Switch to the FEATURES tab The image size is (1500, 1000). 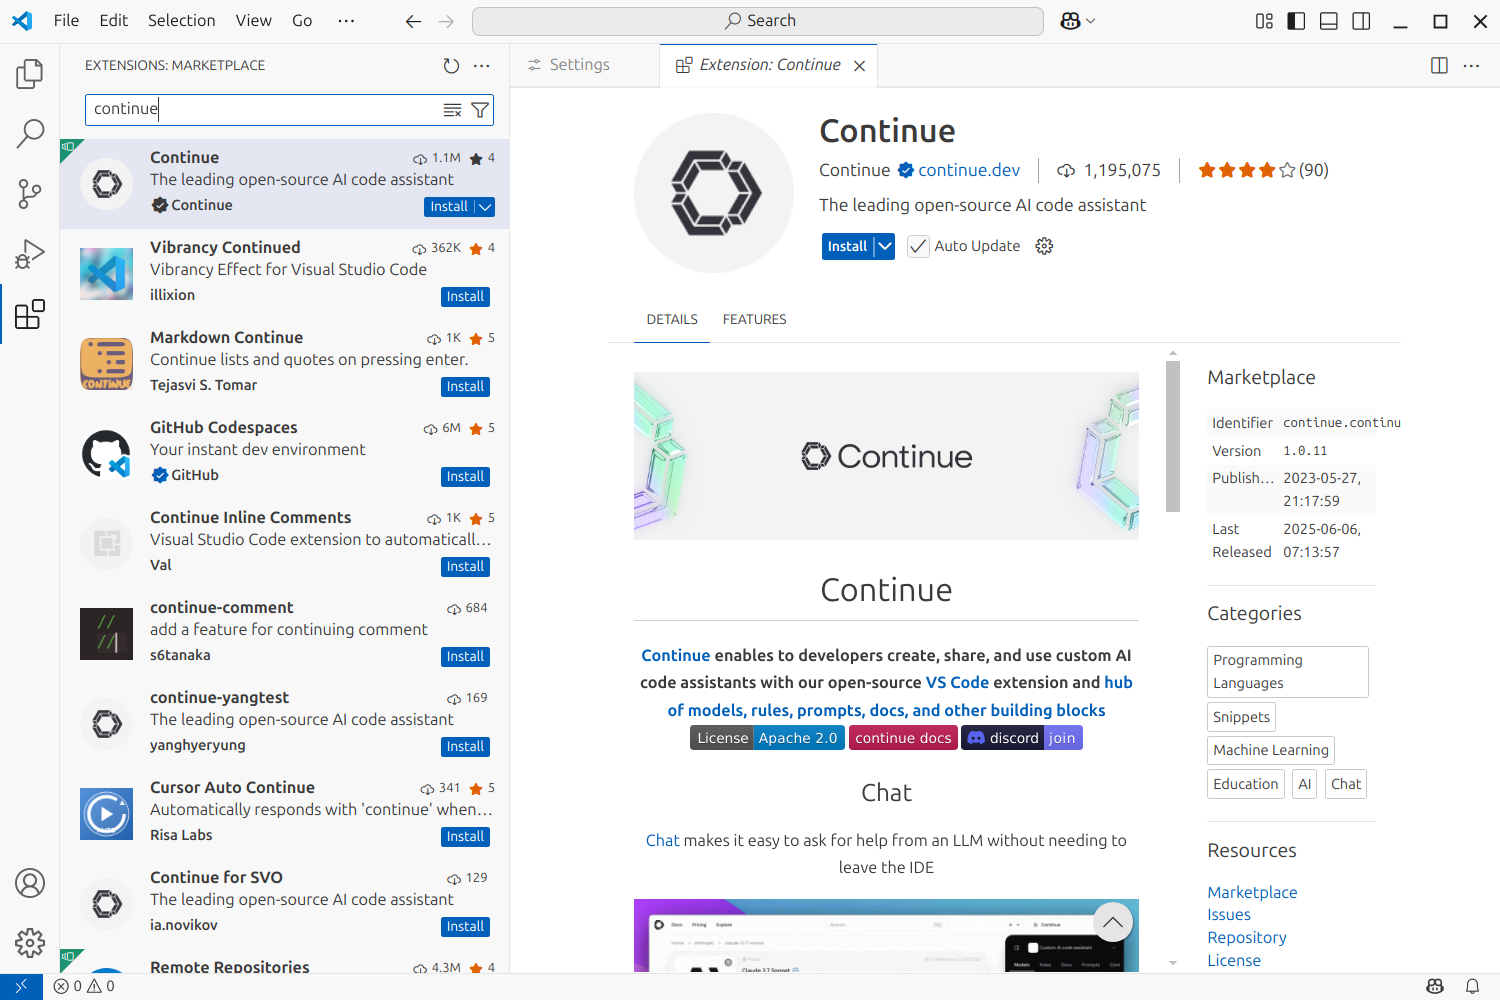[x=754, y=320]
